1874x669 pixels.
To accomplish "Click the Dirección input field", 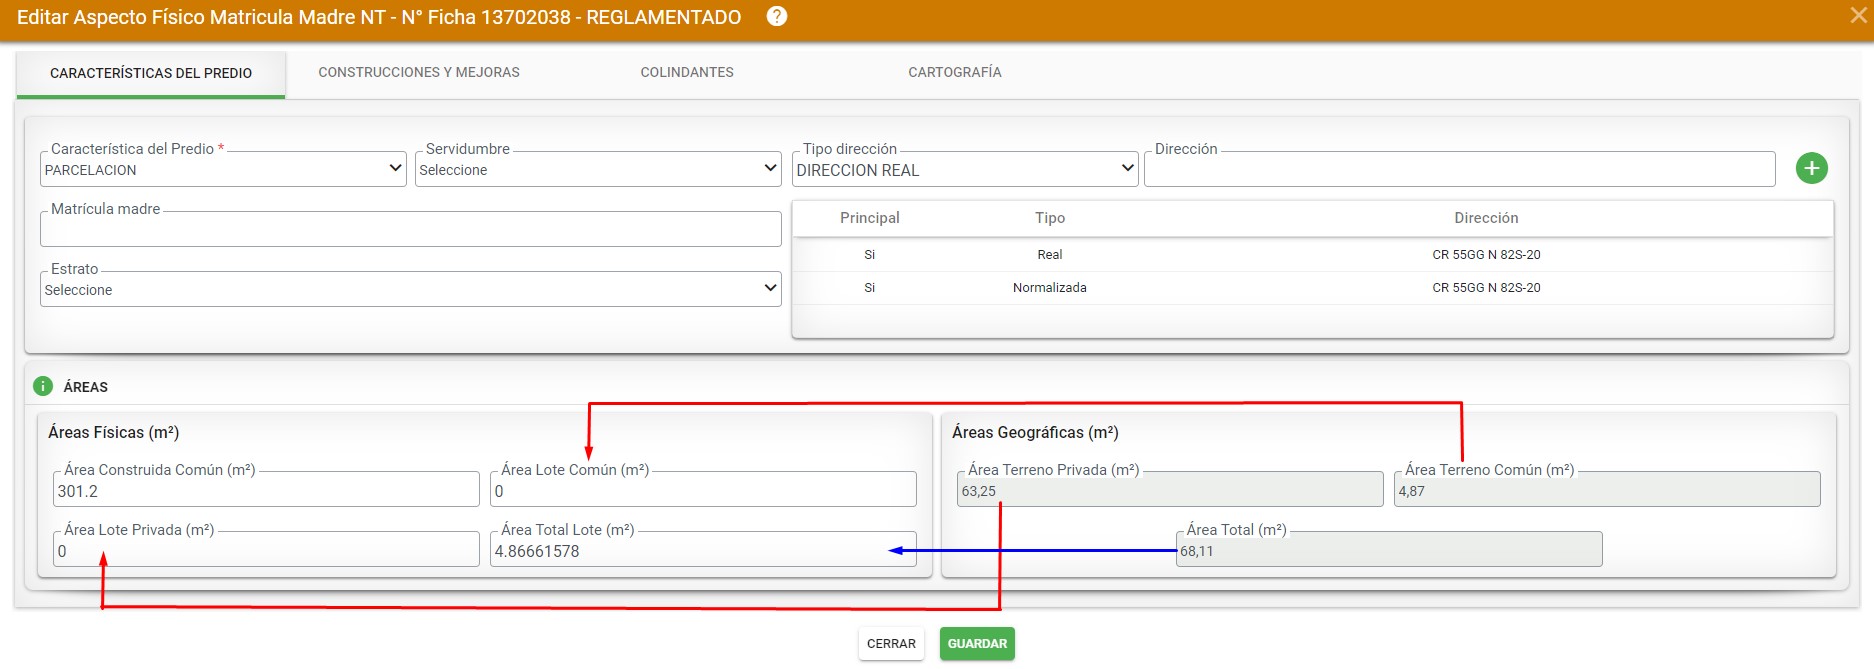I will 1459,169.
